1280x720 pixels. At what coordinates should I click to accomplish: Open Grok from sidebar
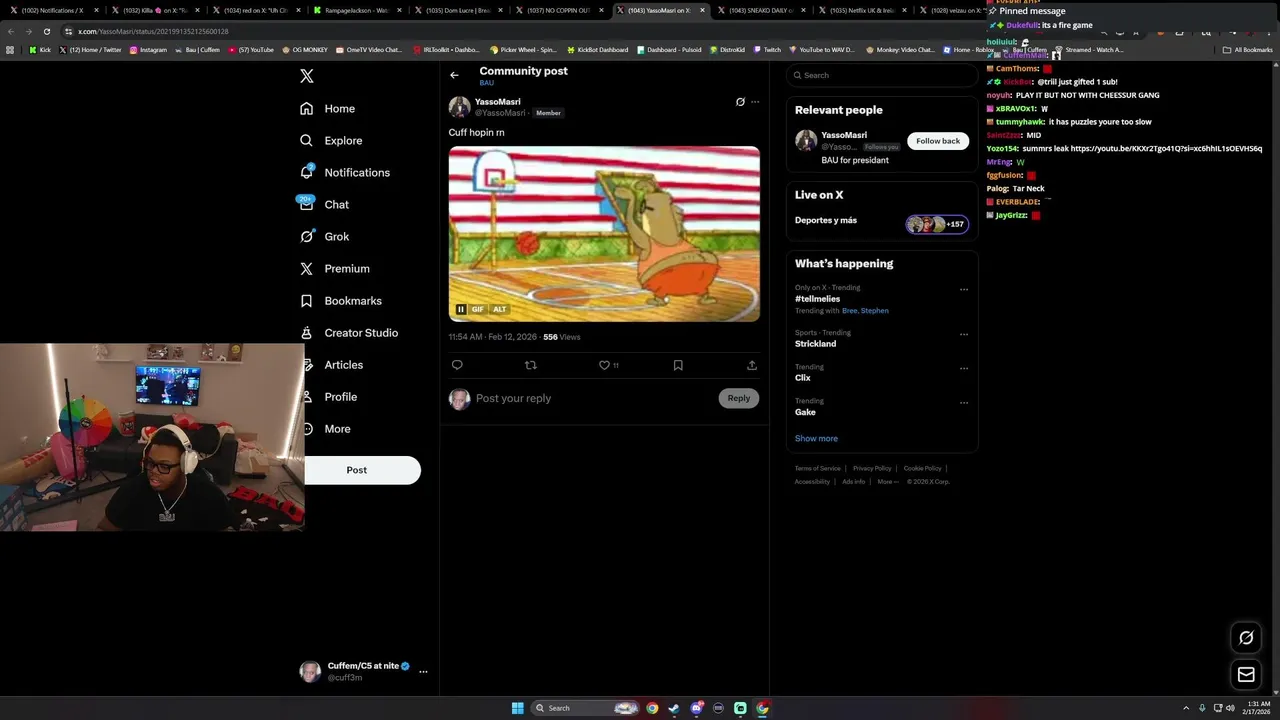click(324, 236)
